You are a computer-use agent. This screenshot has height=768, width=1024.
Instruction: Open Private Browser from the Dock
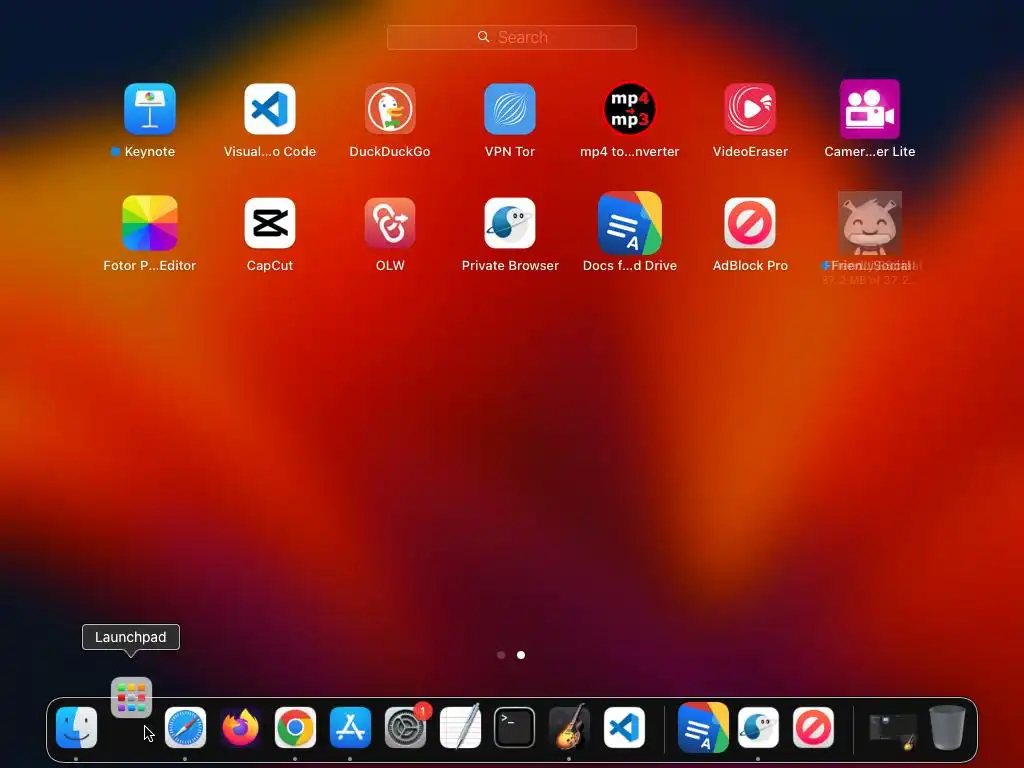pos(758,728)
